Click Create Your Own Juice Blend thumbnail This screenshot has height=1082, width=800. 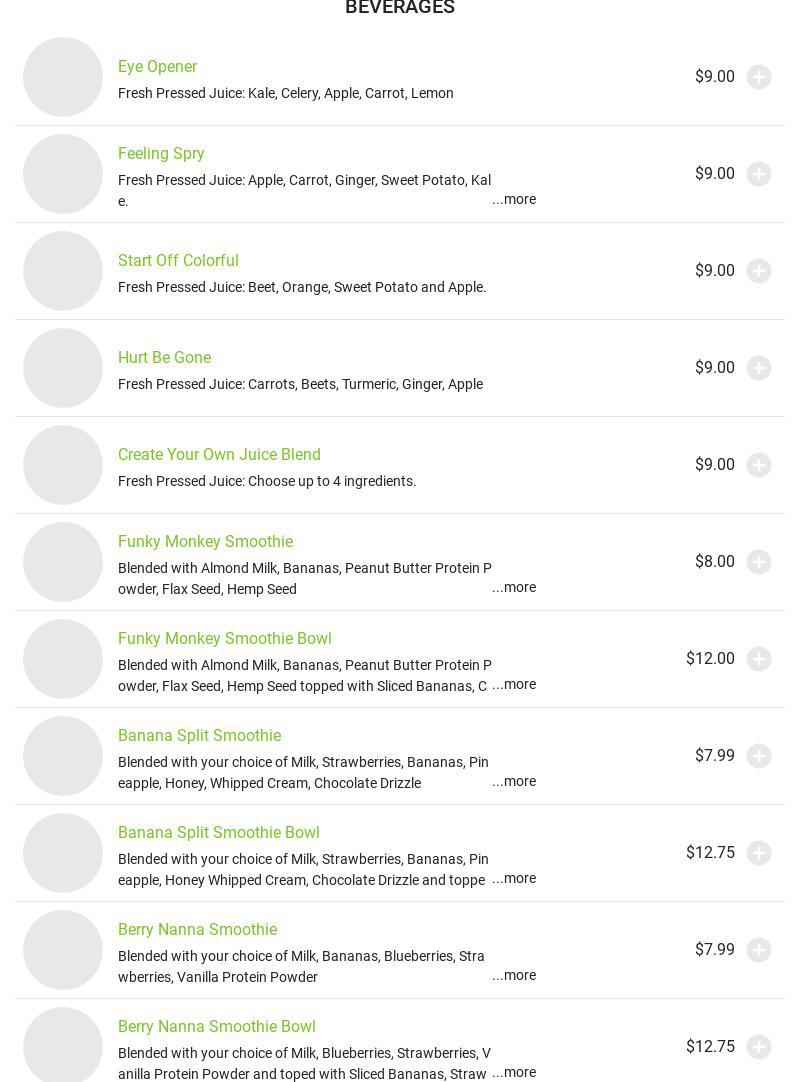coord(63,465)
